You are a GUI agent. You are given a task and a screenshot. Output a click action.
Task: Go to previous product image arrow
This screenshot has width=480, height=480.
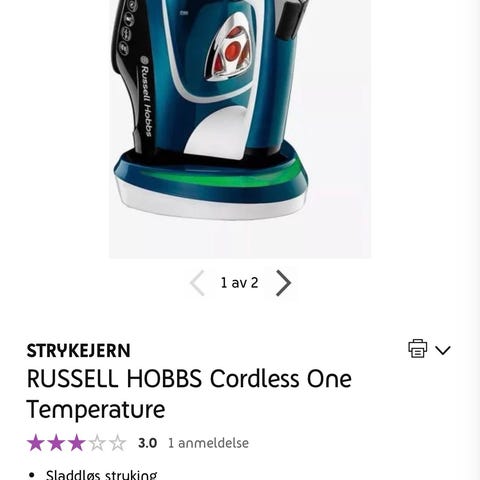coord(197,283)
